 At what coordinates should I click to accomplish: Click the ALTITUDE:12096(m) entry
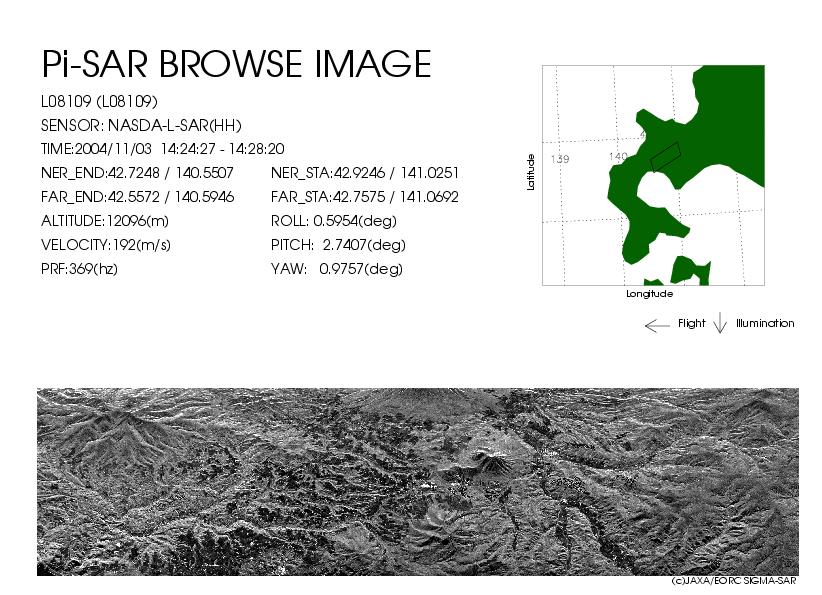105,221
